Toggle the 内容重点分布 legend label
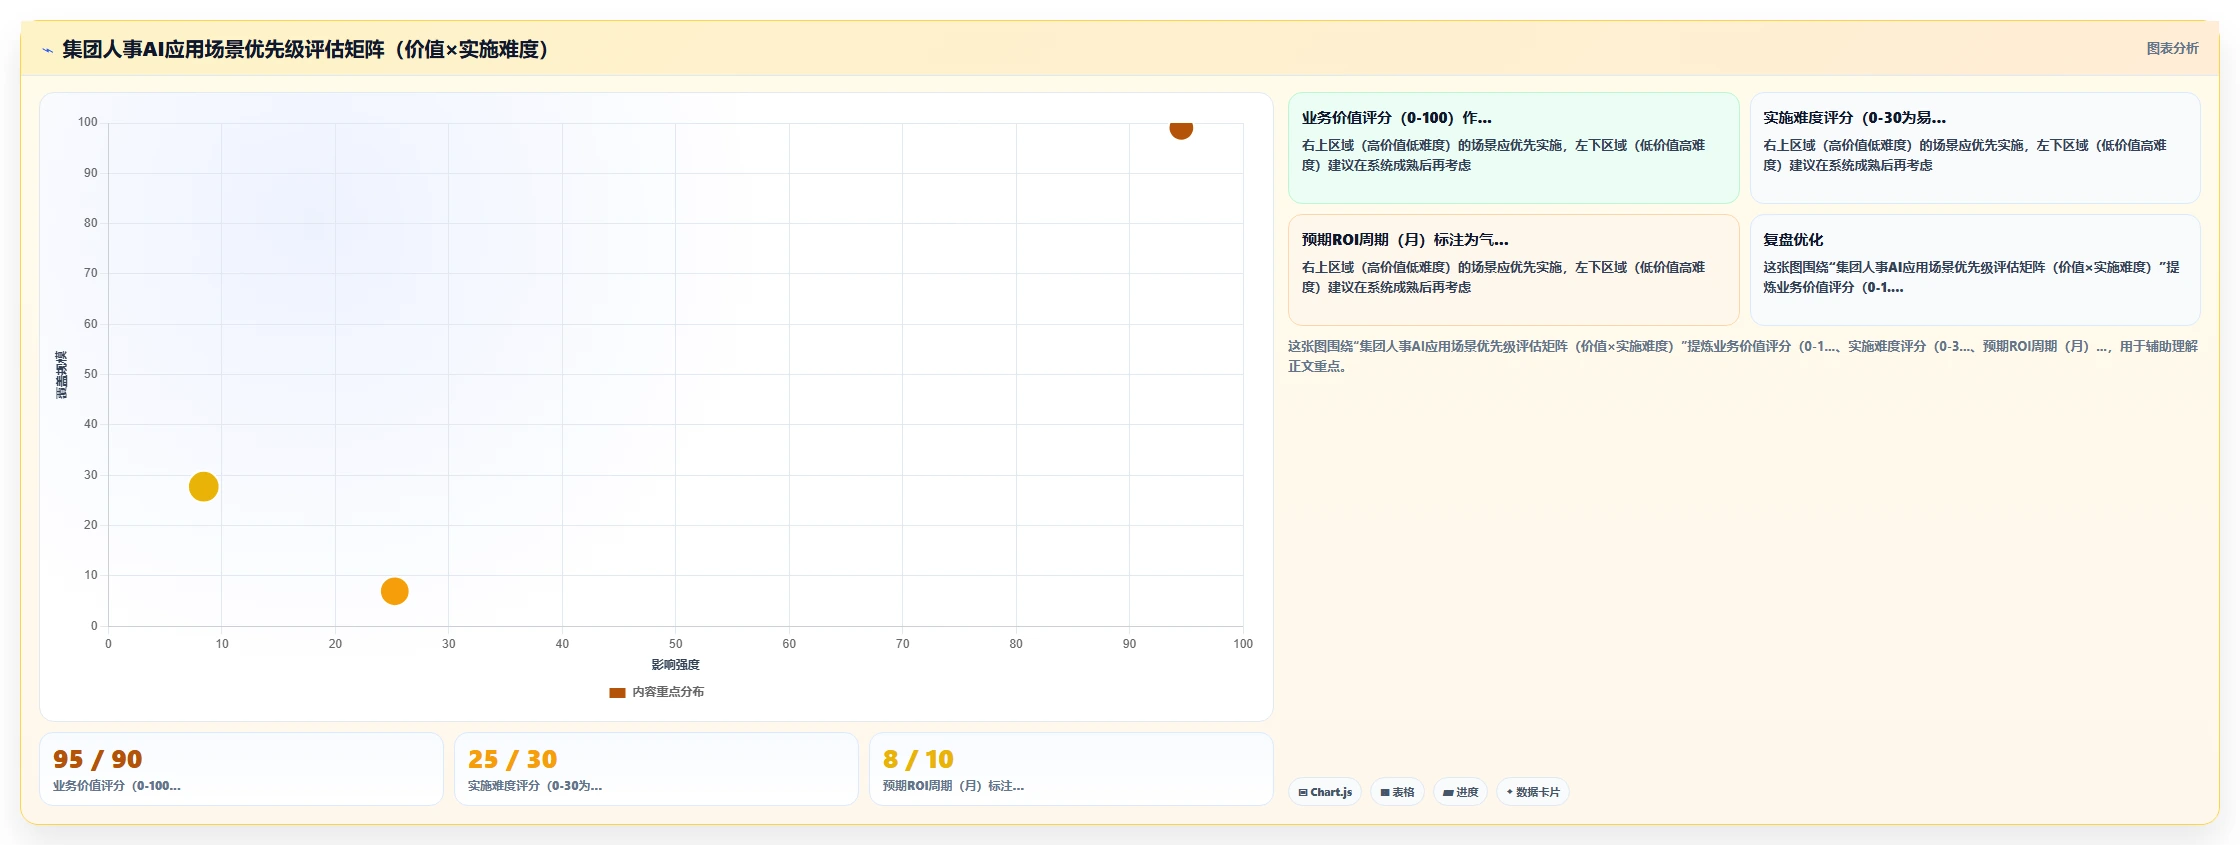Image resolution: width=2240 pixels, height=845 pixels. tap(668, 692)
